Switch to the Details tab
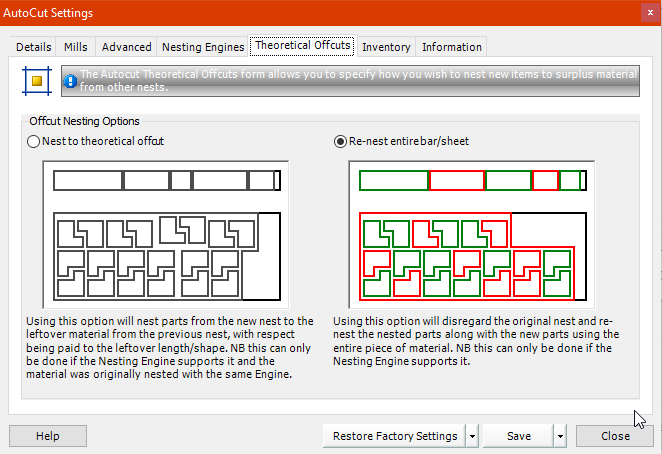This screenshot has height=454, width=662. 34,47
